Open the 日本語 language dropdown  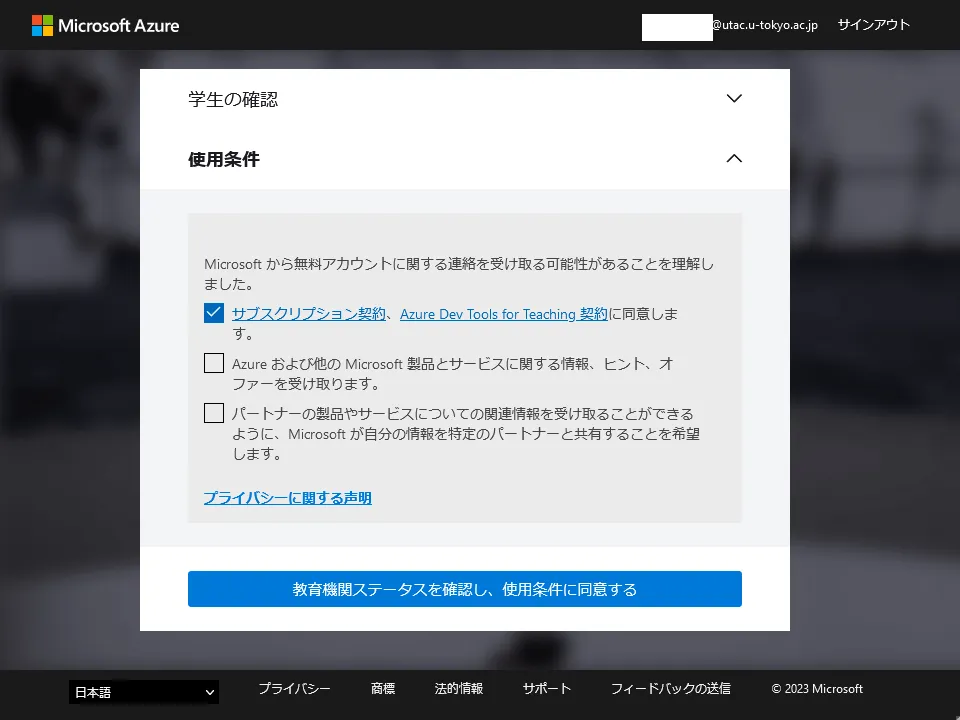[144, 692]
